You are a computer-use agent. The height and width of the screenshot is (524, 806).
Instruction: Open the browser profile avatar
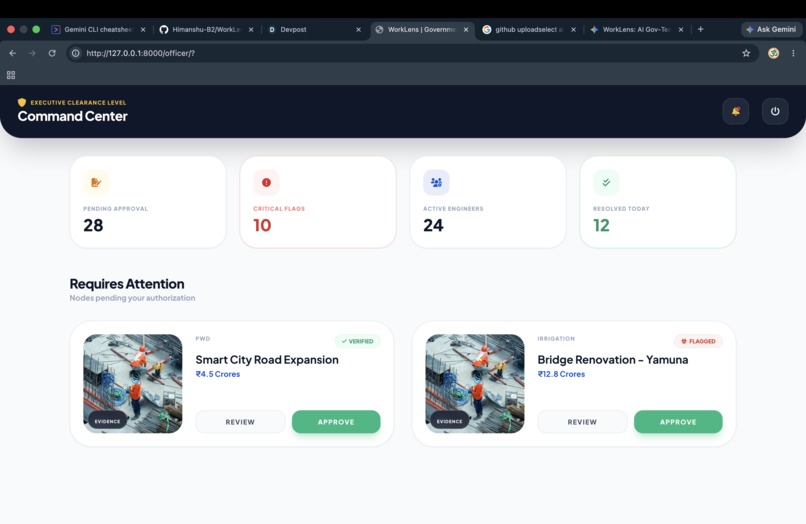pos(773,53)
